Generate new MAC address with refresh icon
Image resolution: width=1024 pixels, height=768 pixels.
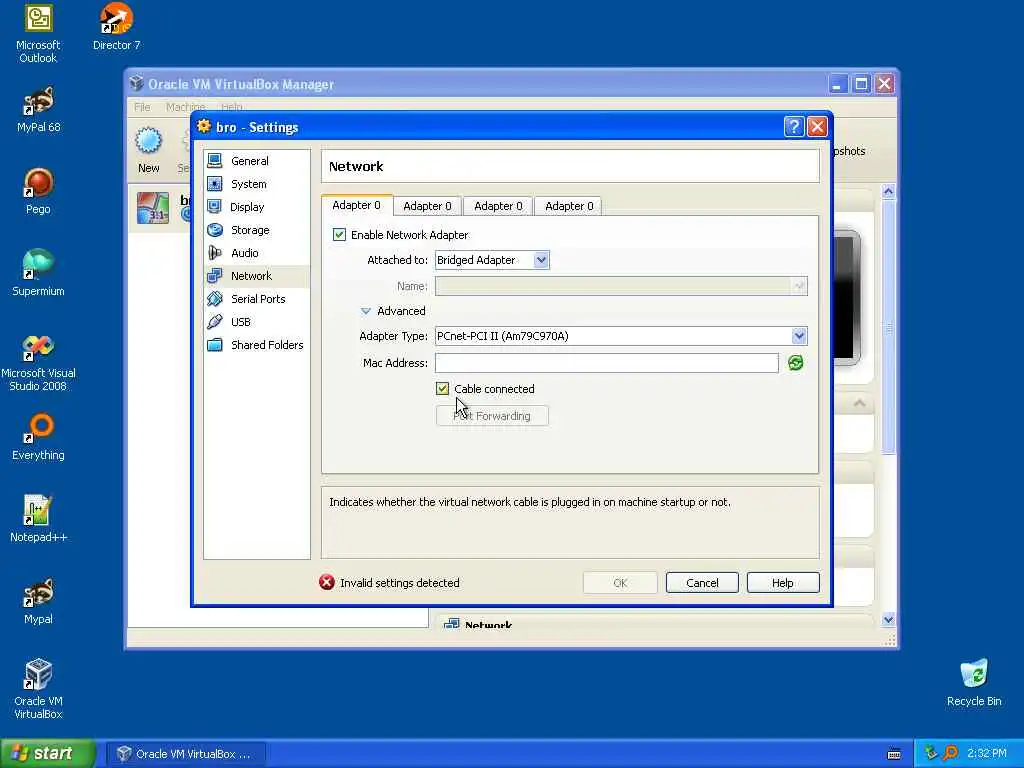tap(795, 363)
